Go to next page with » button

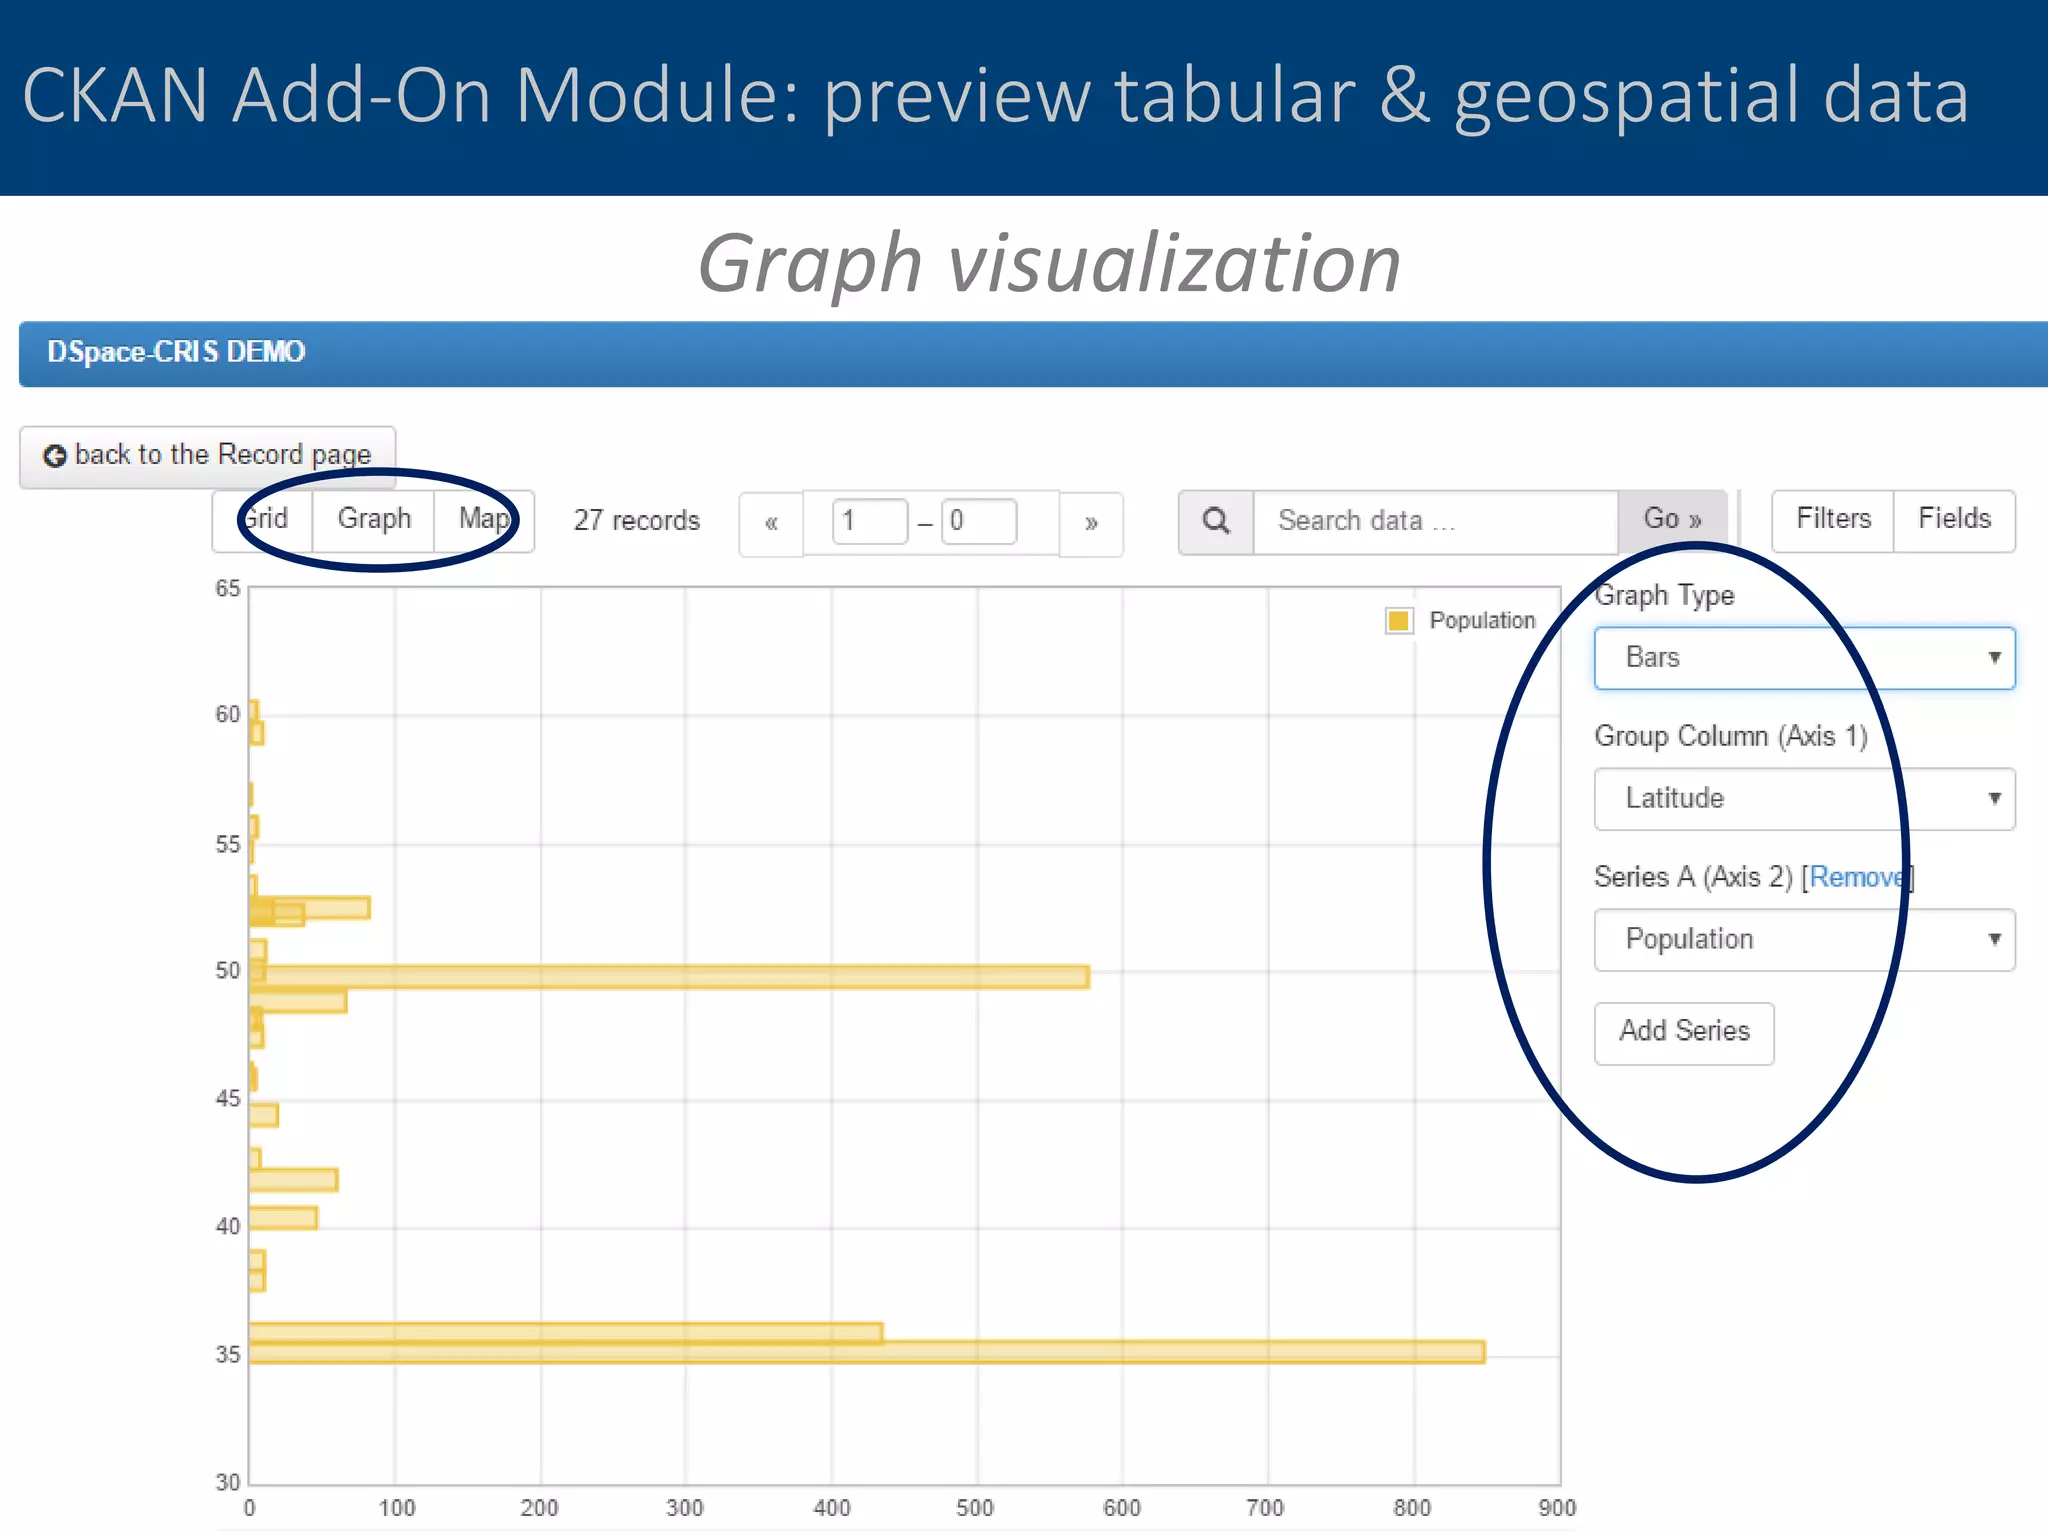click(1091, 523)
